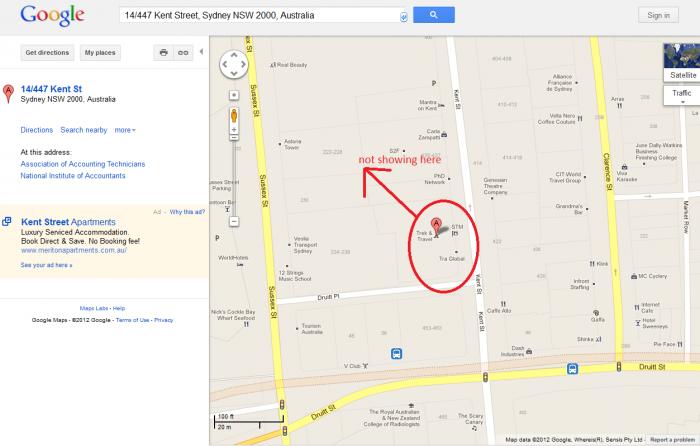Collapse the left panel arrow
The height and width of the screenshot is (446, 700).
201,52
